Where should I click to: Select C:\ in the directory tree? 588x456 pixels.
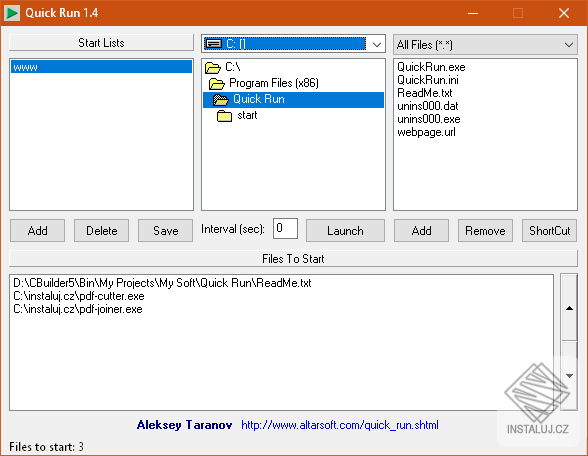pyautogui.click(x=233, y=67)
